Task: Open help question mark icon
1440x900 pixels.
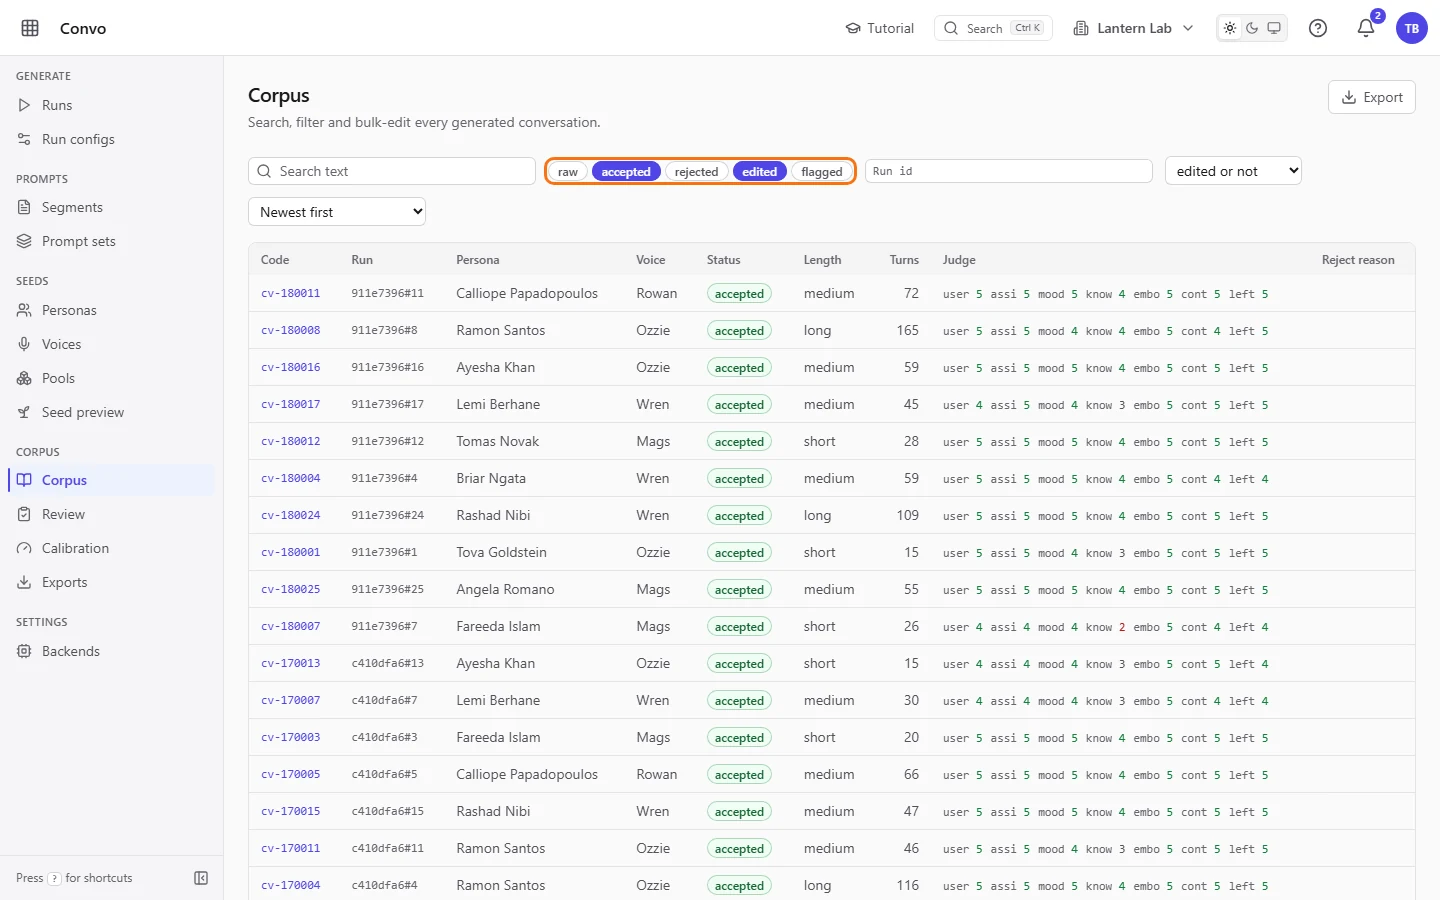Action: click(1318, 28)
